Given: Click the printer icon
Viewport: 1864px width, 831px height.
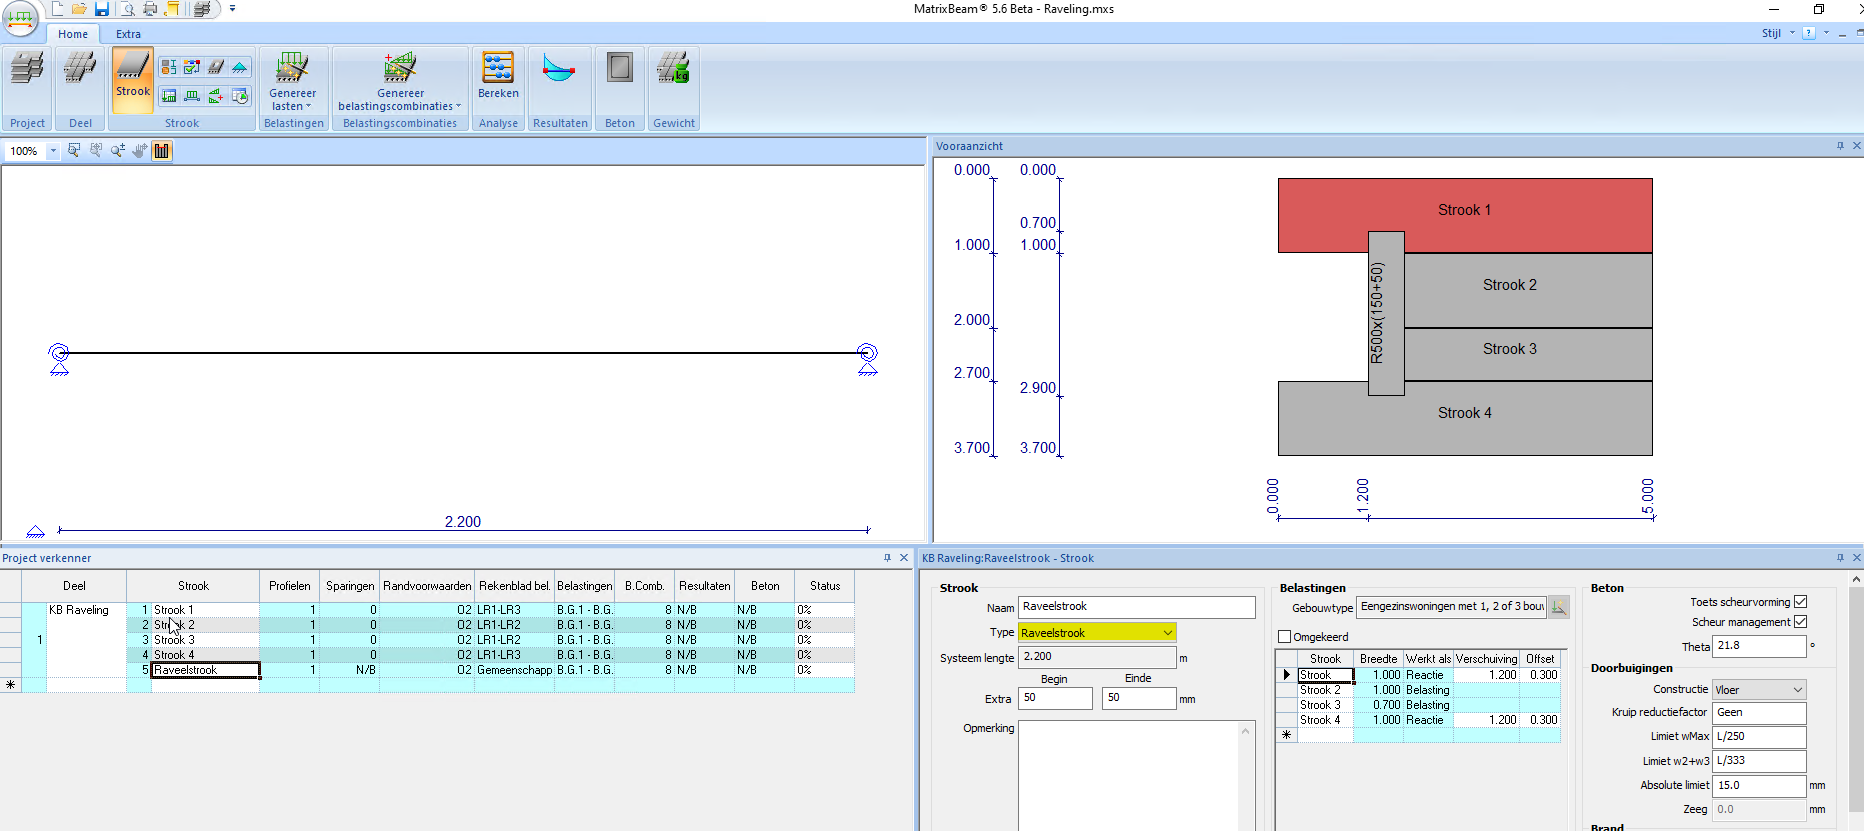Looking at the screenshot, I should (150, 9).
